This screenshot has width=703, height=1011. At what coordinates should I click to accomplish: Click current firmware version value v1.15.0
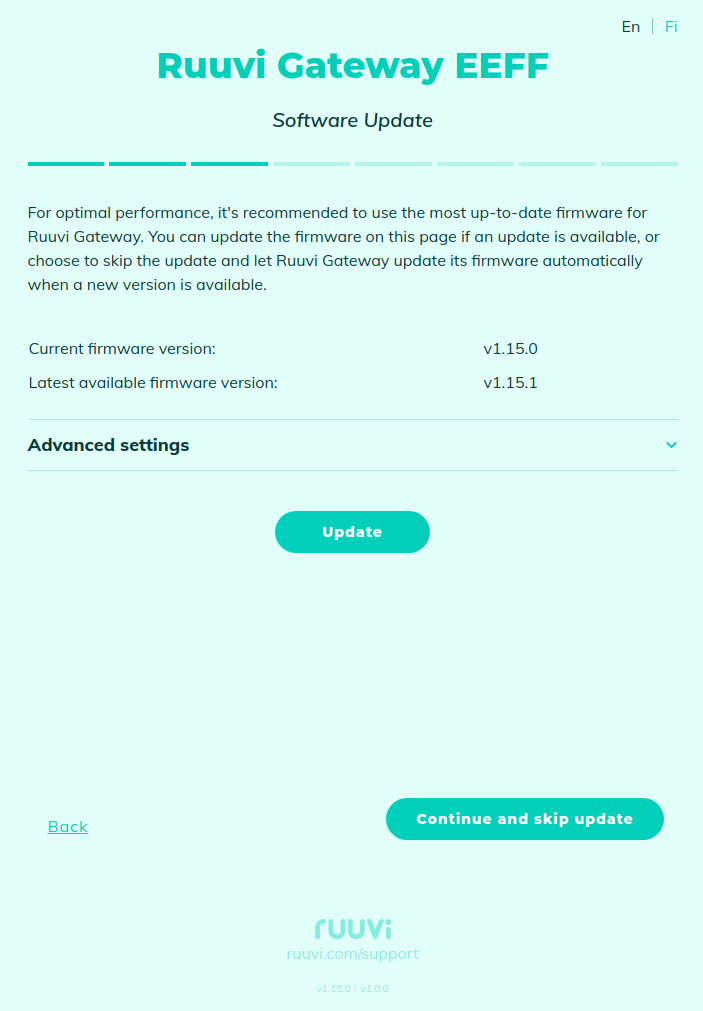click(510, 349)
